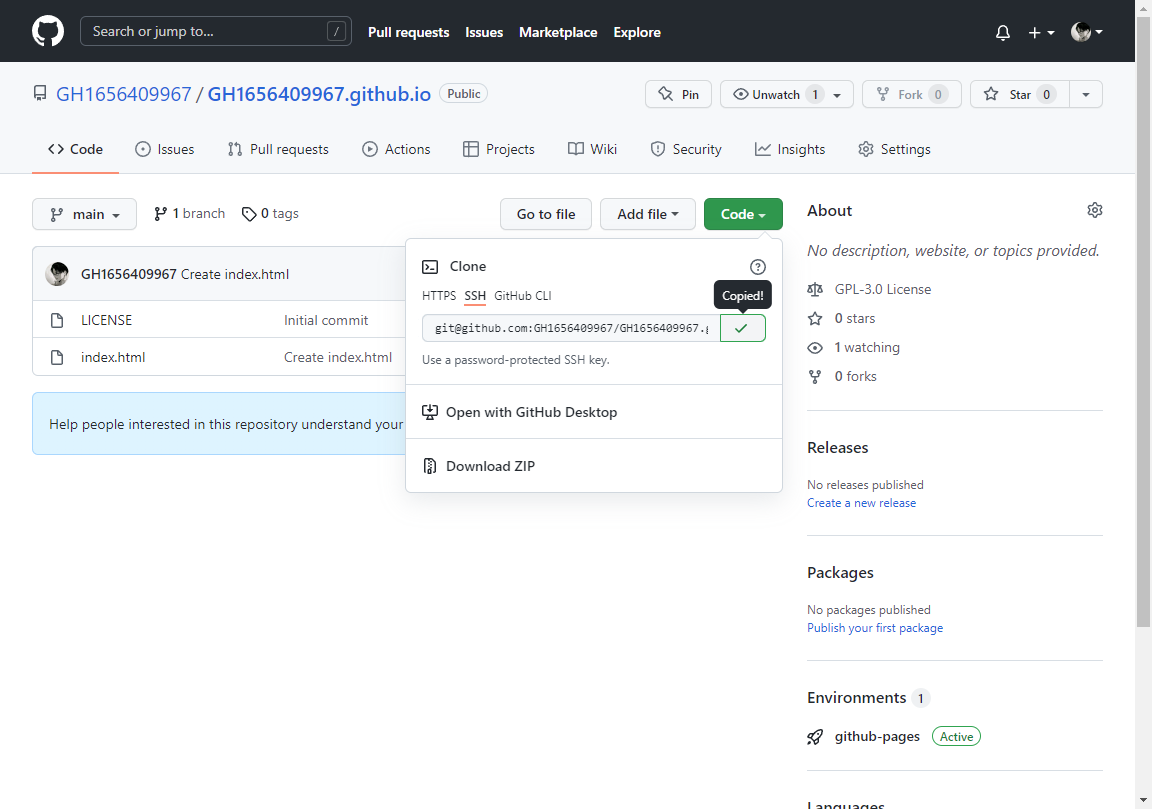Click the index.html file icon
This screenshot has width=1152, height=809.
point(57,357)
